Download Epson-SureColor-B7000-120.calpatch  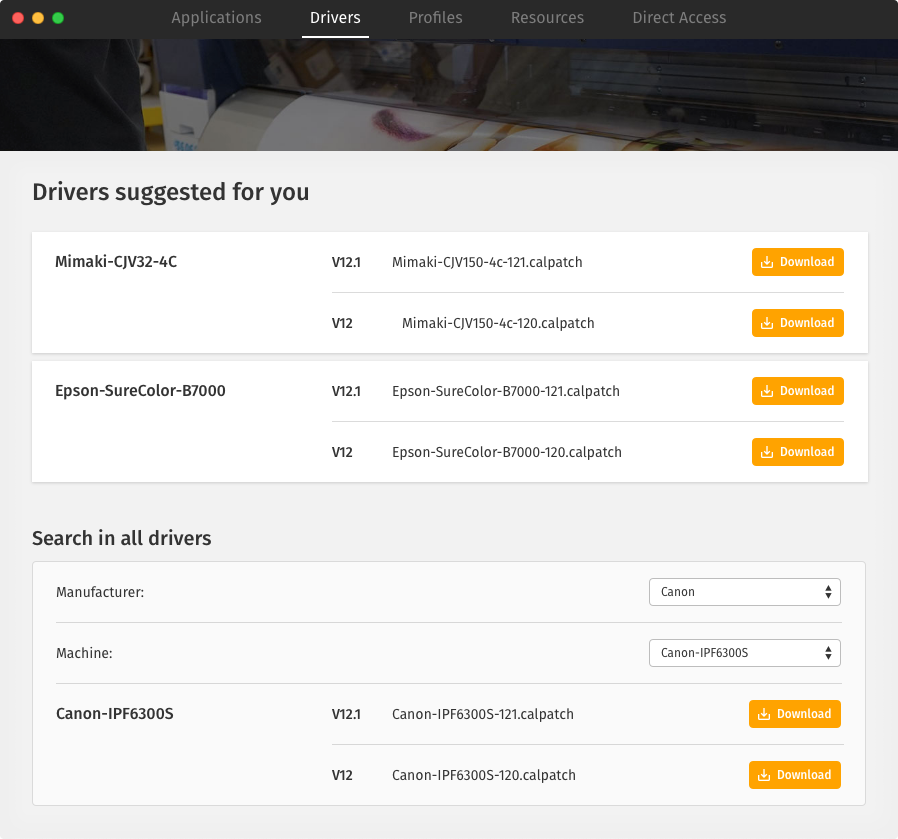(797, 452)
